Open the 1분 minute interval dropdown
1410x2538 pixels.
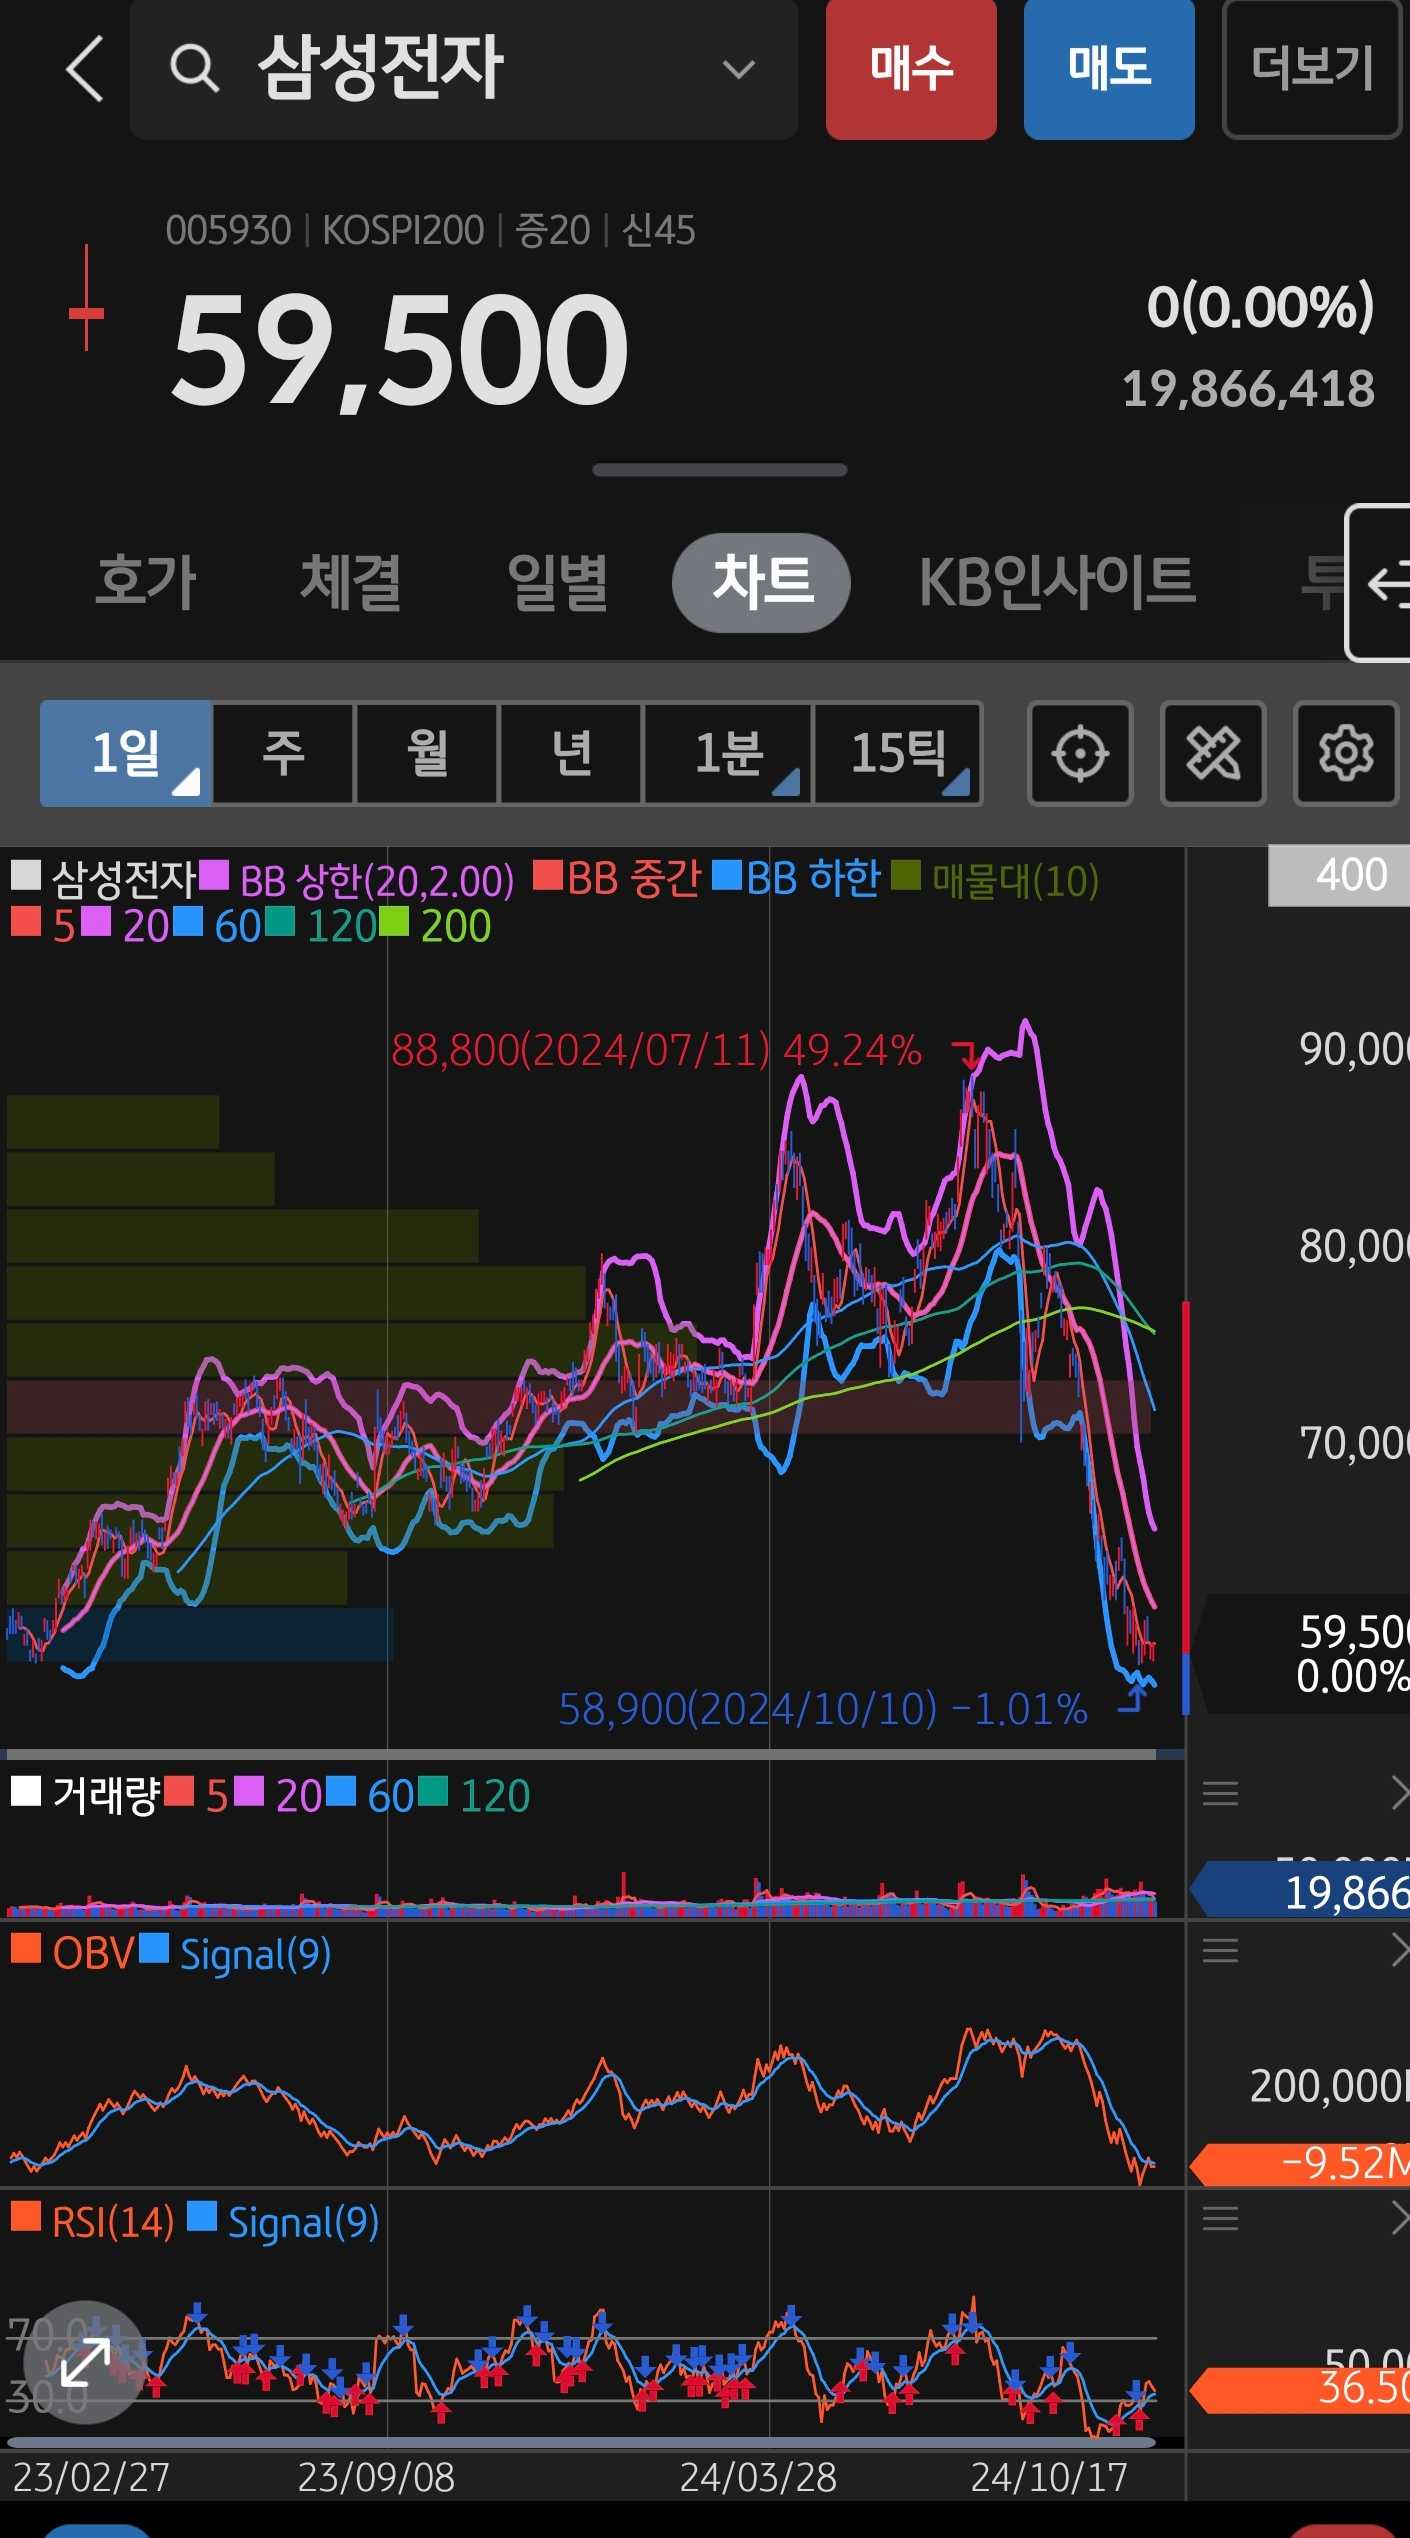coord(728,753)
